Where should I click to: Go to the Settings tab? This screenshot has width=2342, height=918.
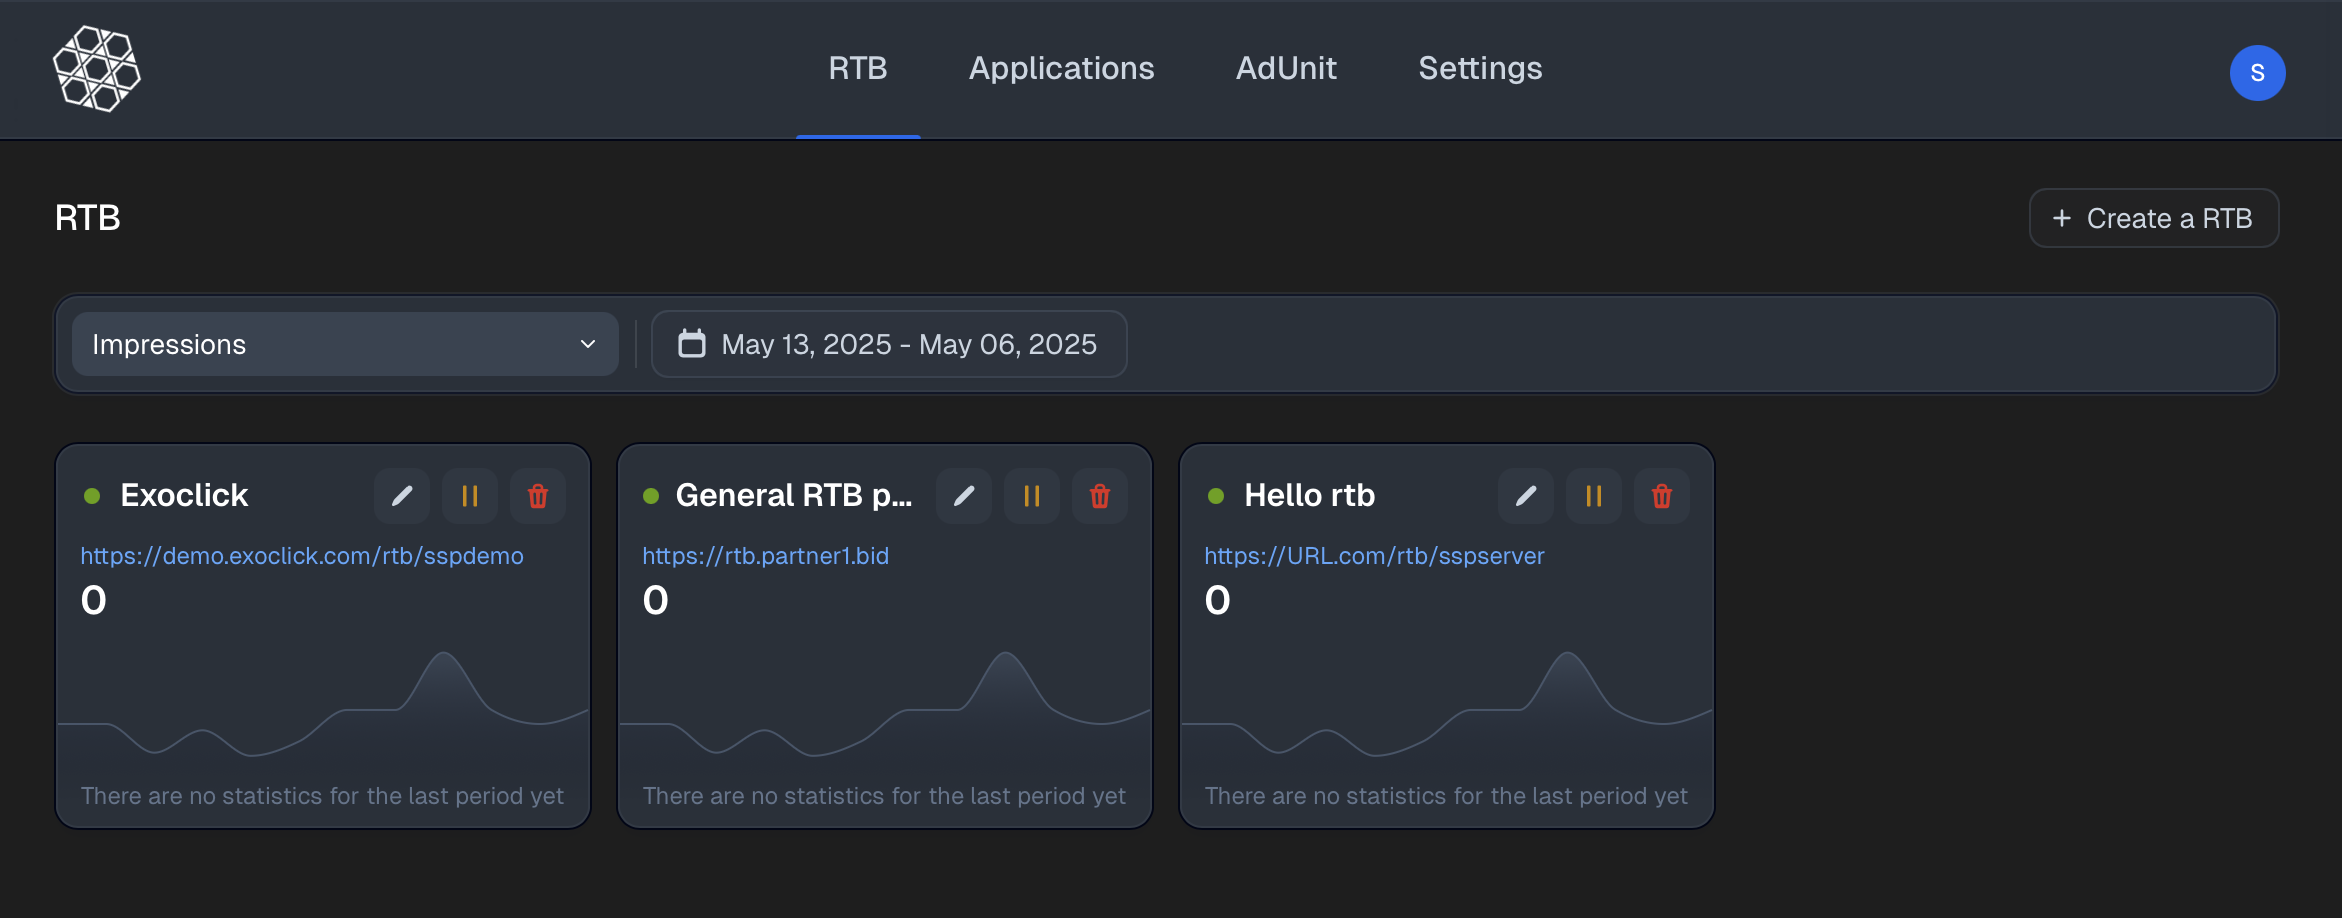click(x=1480, y=68)
